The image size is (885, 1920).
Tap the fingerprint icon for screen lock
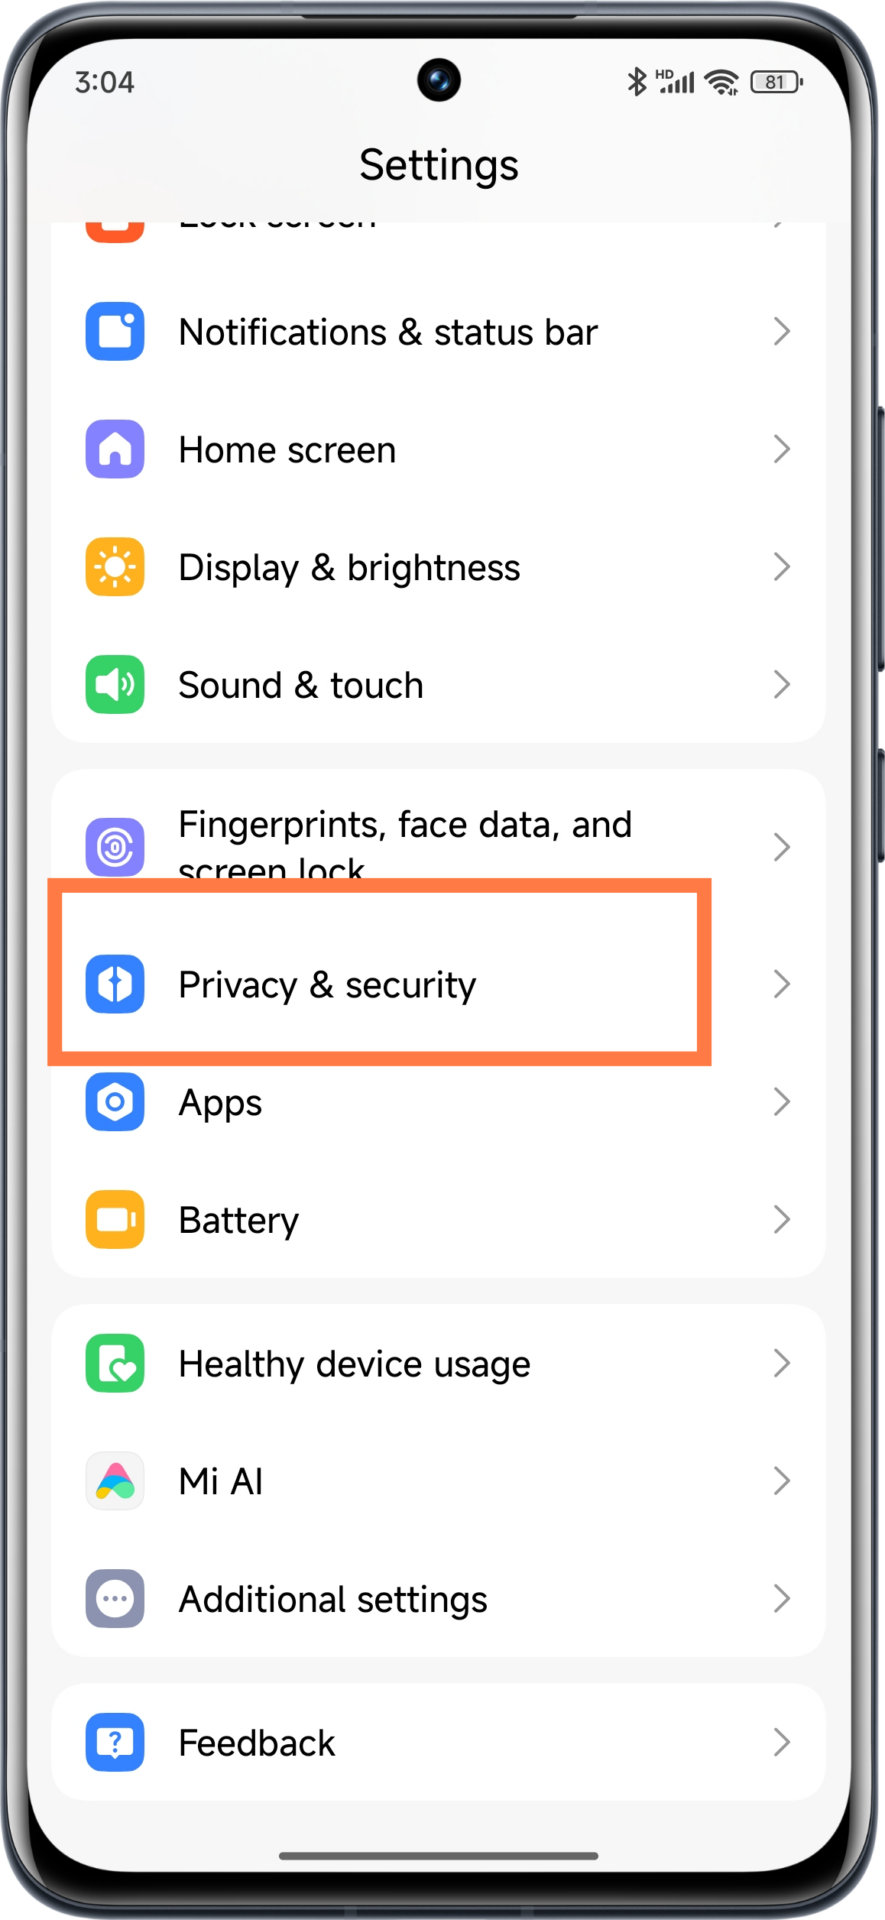point(115,847)
